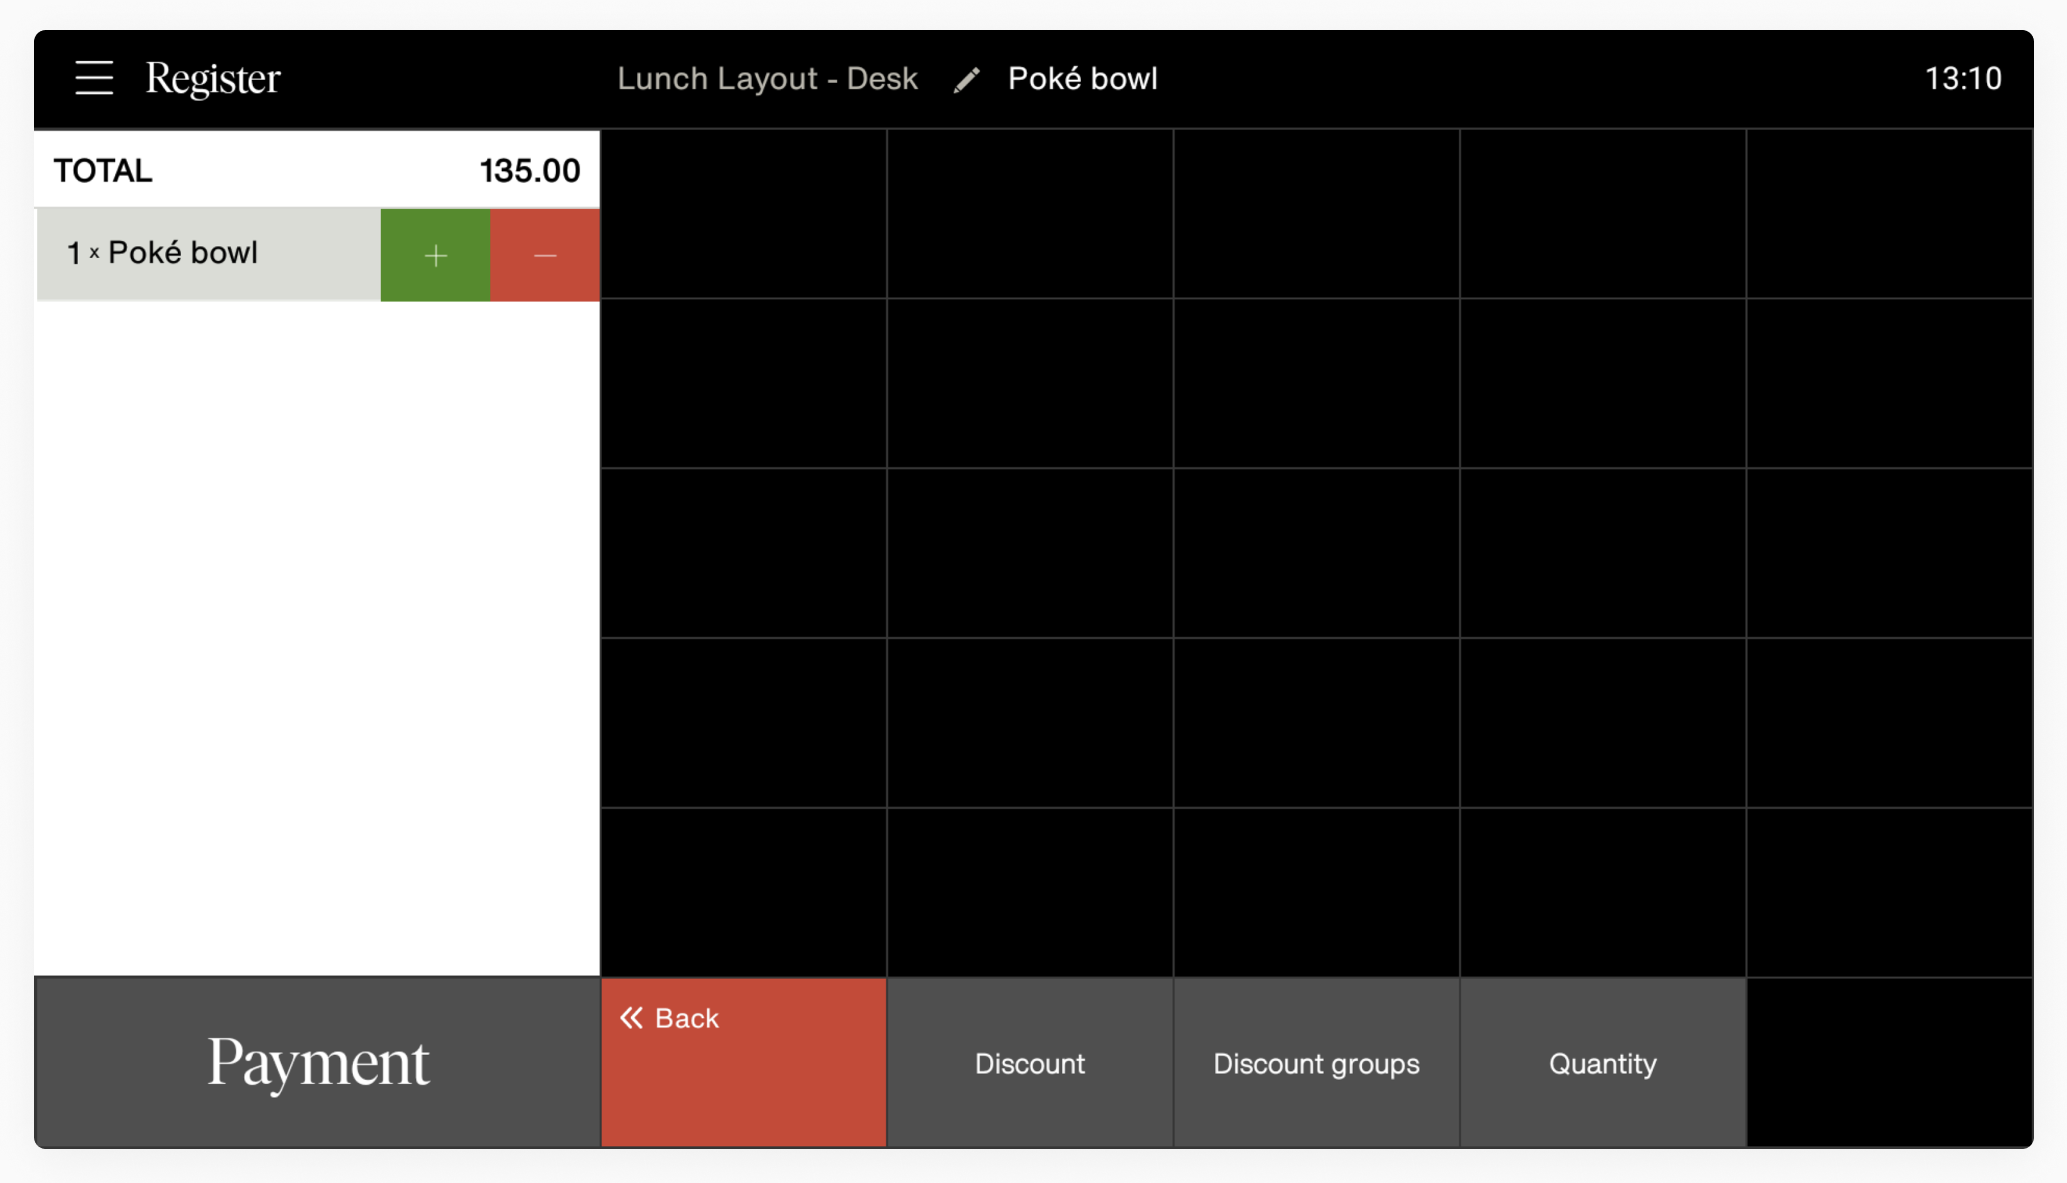Open the hamburger menu icon

click(x=94, y=78)
